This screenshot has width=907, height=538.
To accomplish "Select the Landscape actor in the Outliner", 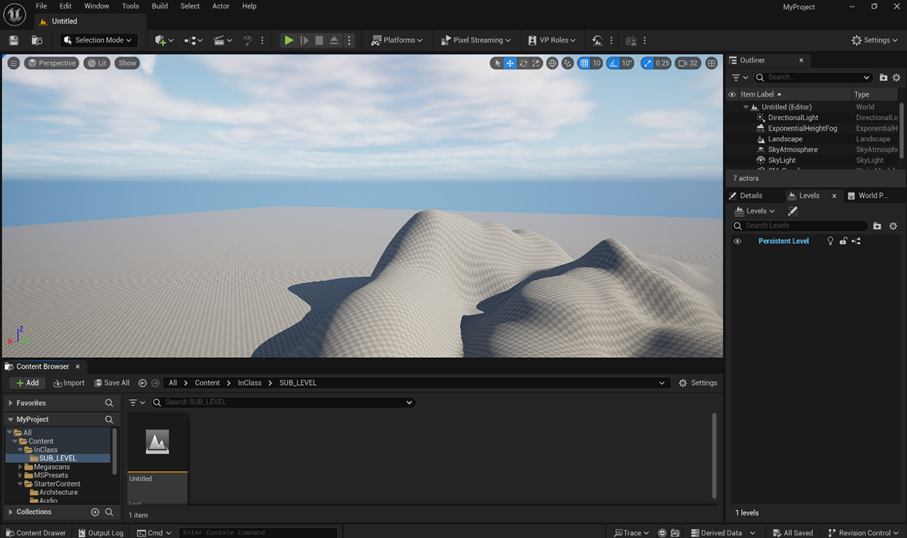I will point(785,139).
